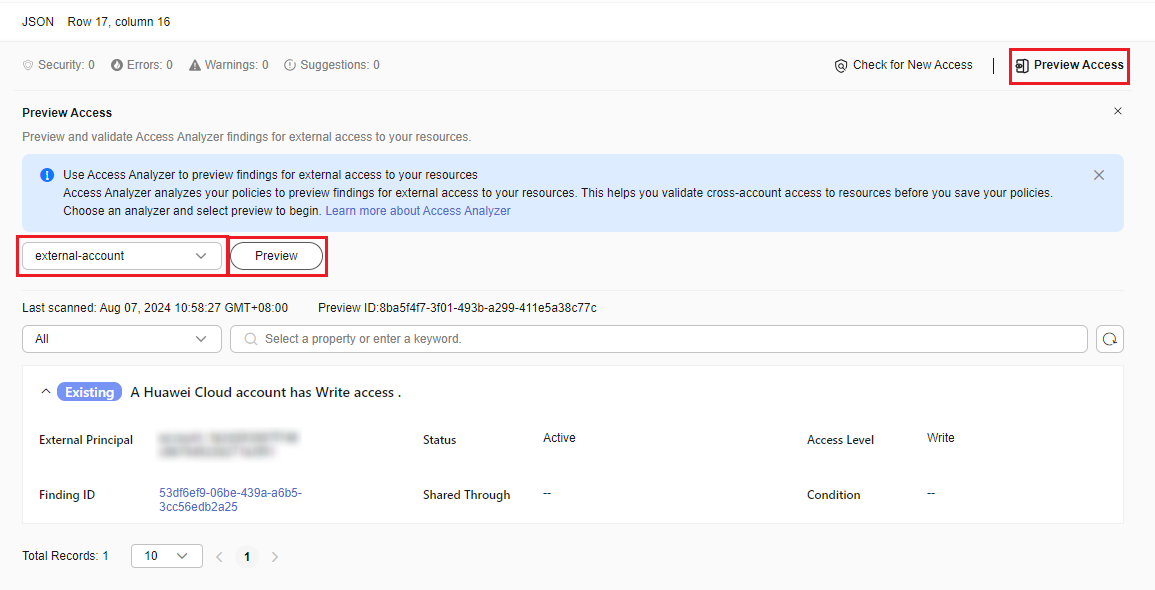The height and width of the screenshot is (590, 1155).
Task: Run Check for New Access
Action: [903, 65]
